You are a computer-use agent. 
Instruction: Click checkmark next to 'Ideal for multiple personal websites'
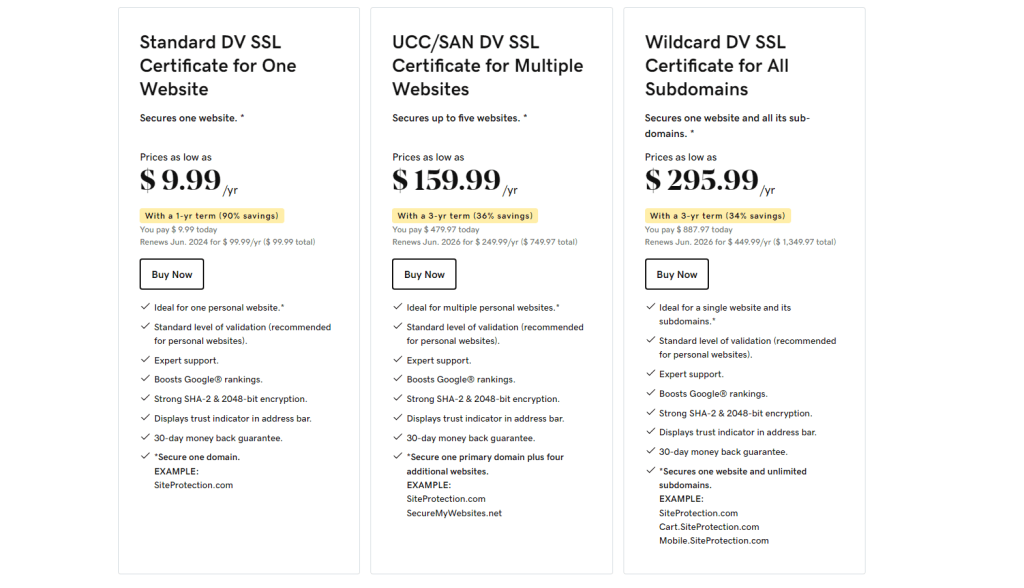click(x=398, y=306)
